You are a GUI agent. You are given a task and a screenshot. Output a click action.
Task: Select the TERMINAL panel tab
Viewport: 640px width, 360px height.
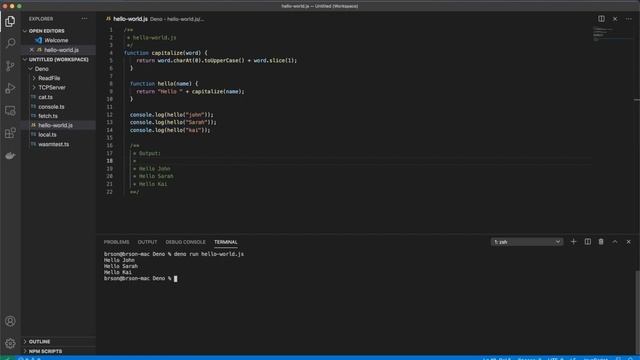point(226,242)
